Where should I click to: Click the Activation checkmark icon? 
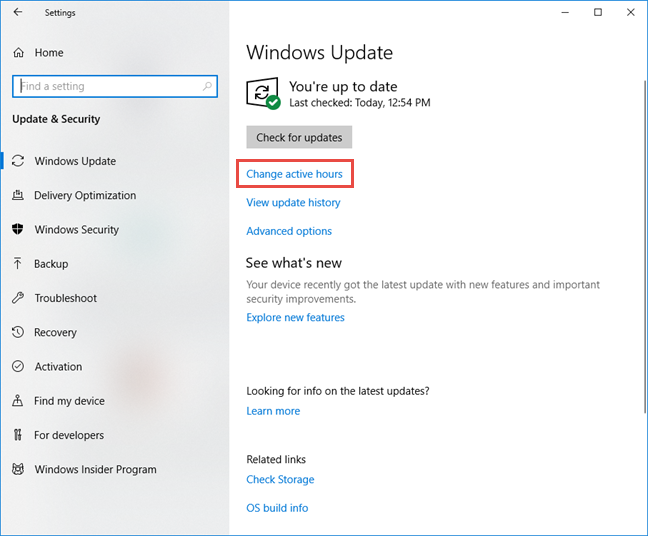(18, 366)
